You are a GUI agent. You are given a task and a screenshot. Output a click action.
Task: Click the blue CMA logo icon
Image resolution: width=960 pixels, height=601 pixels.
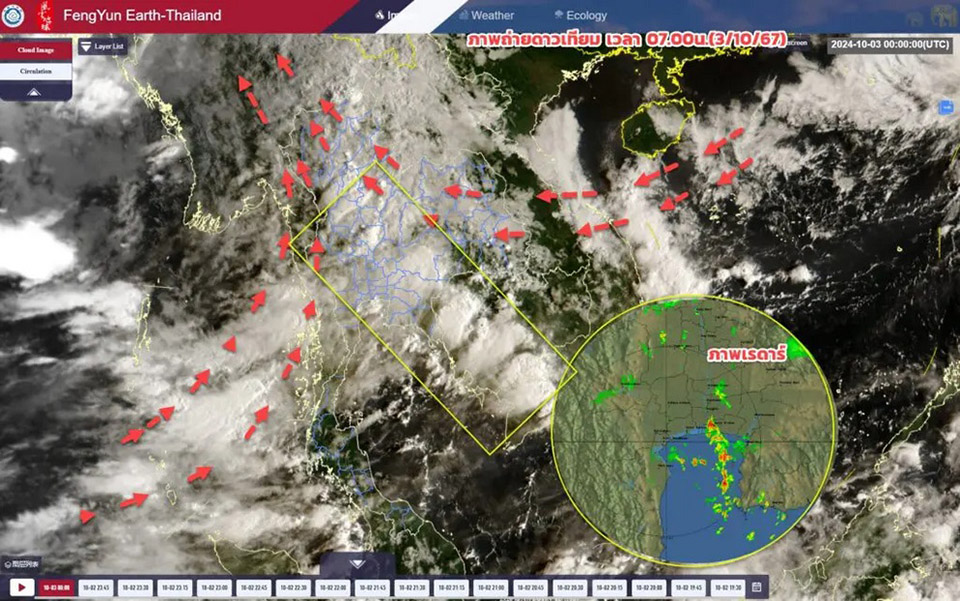coord(15,16)
